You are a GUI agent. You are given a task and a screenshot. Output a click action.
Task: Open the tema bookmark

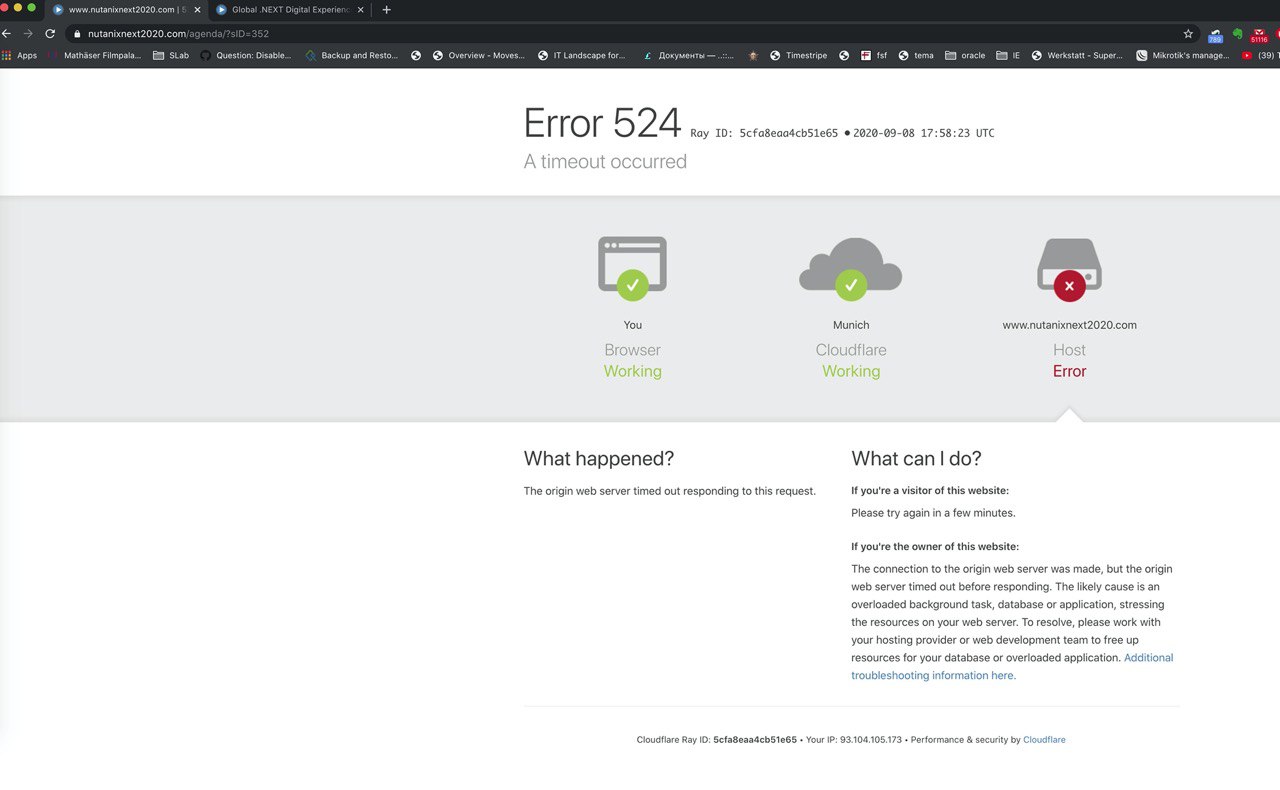coord(916,55)
